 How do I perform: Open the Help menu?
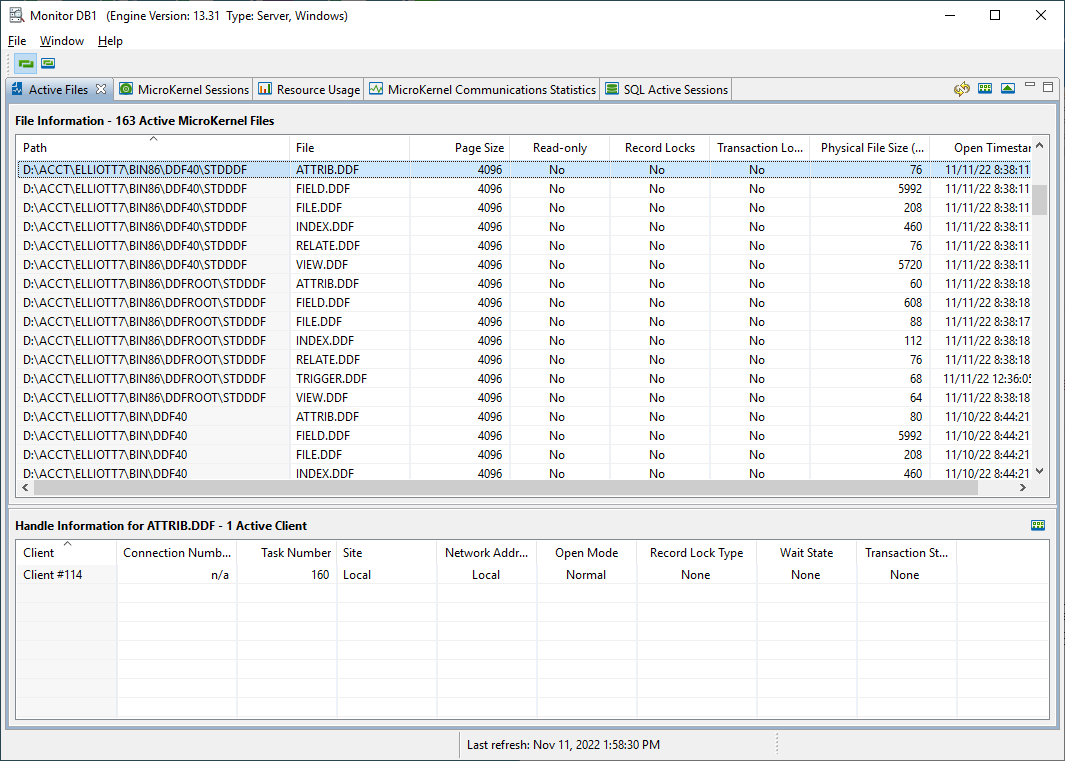(110, 41)
